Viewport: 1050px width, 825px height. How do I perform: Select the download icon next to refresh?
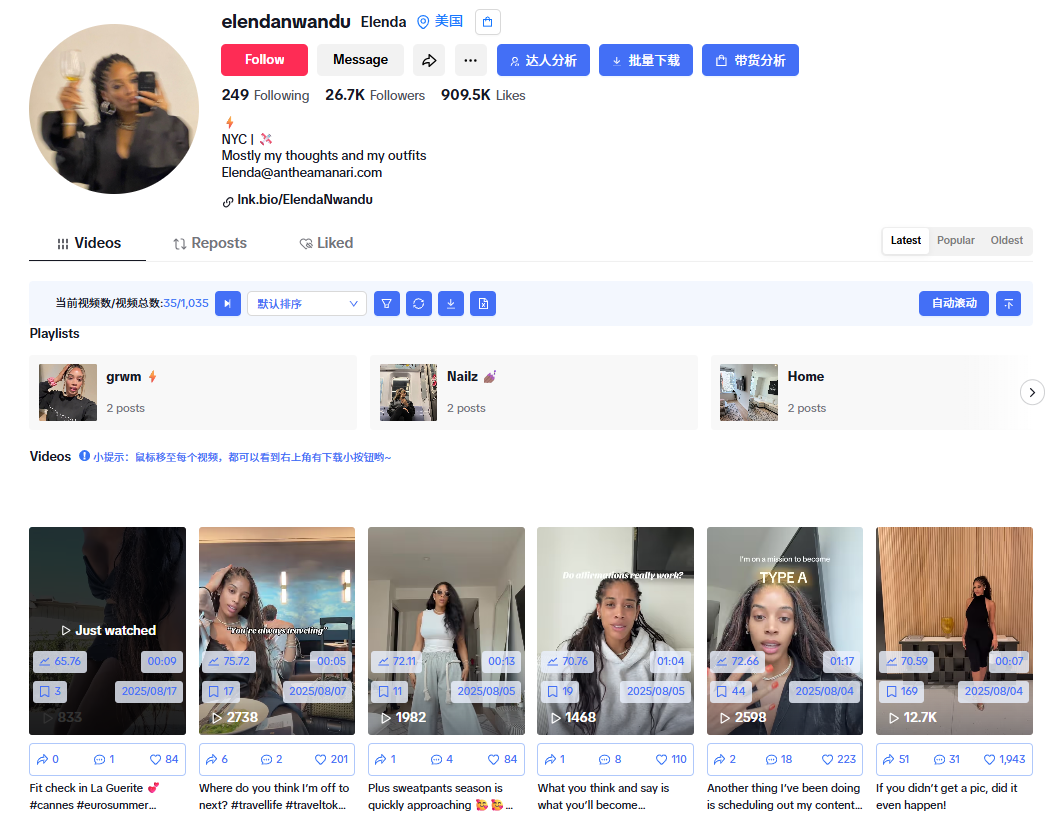coord(451,303)
